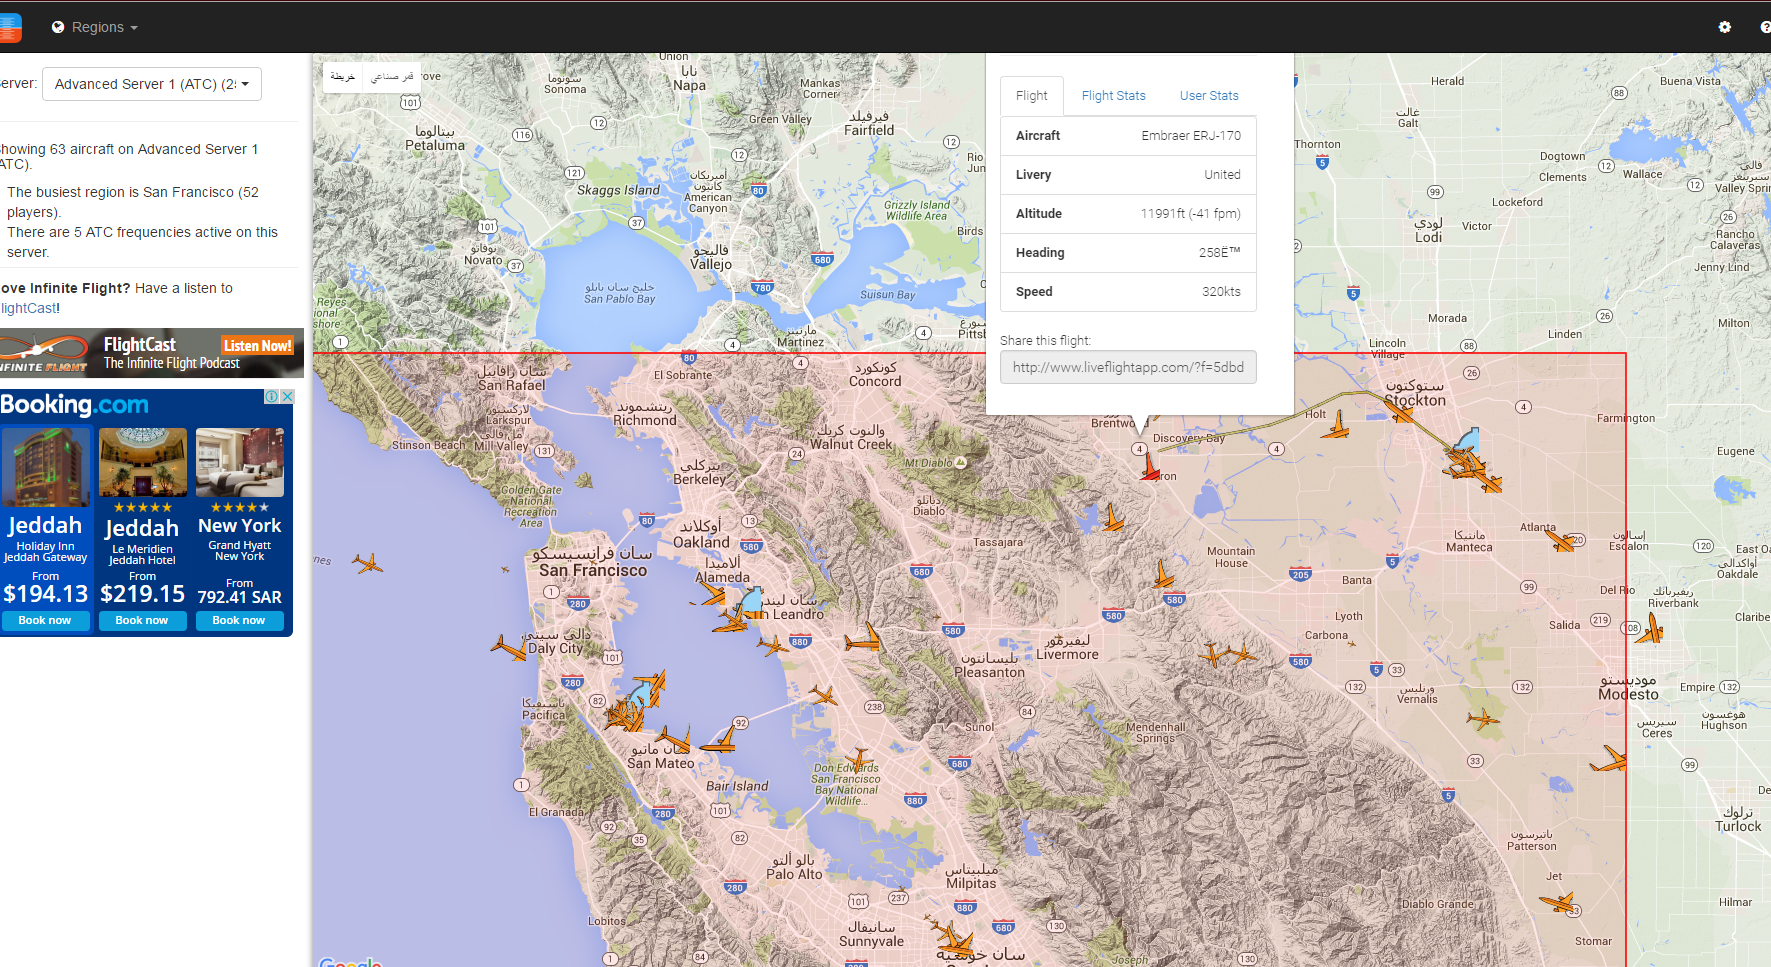Book now for Grand Hyatt New York
This screenshot has height=967, width=1771.
(x=239, y=621)
